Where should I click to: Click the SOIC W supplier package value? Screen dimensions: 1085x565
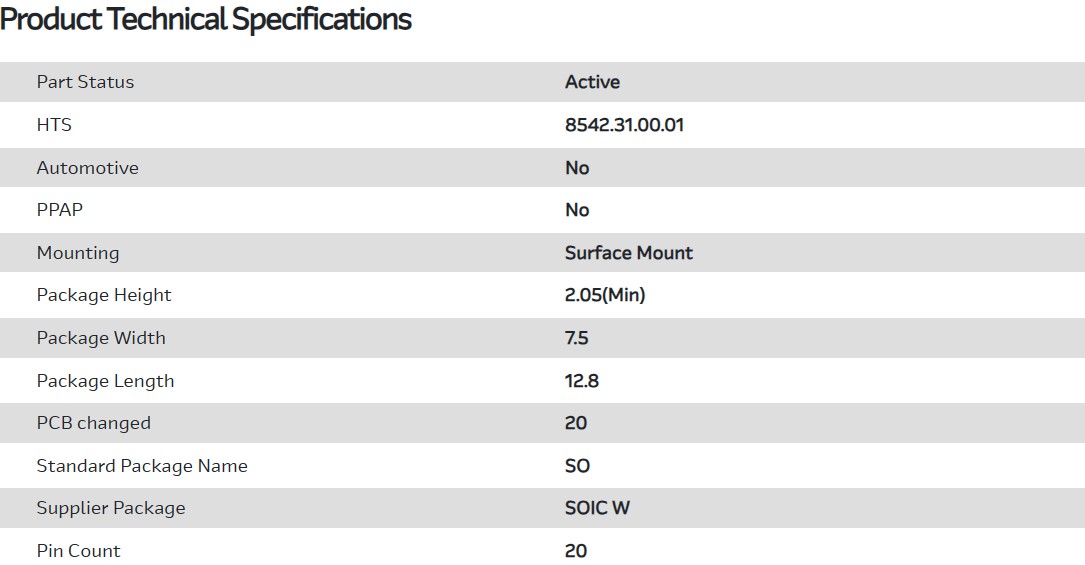tap(597, 508)
